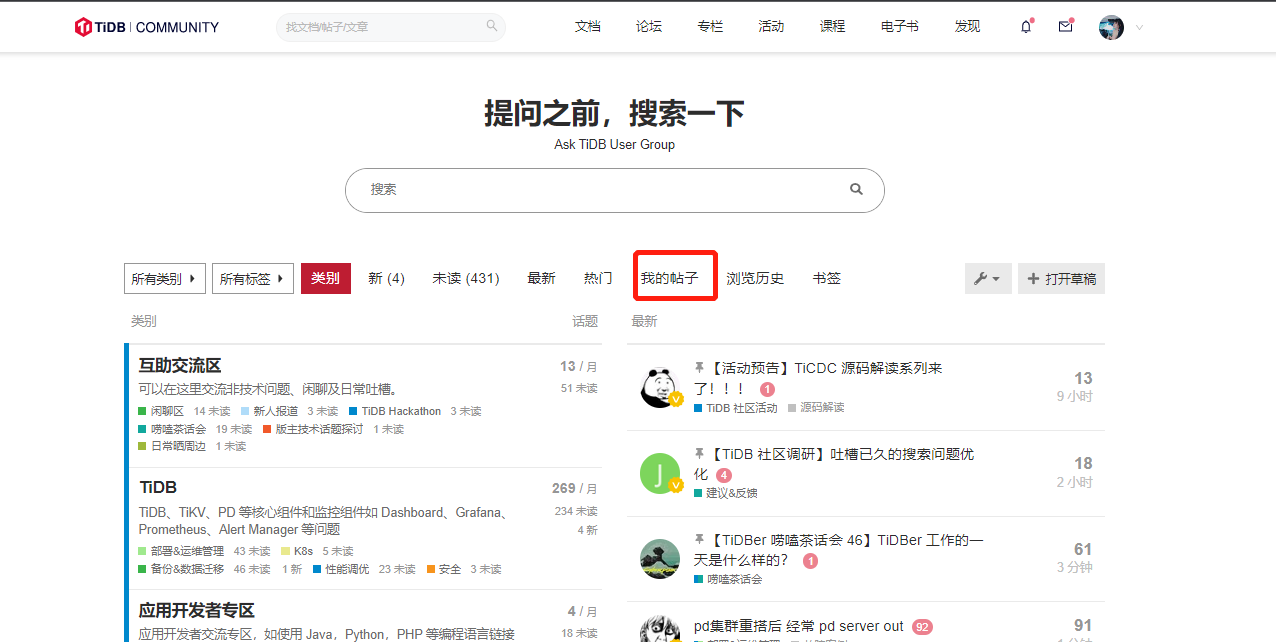
Task: Open the 源码解读 tag
Action: click(816, 407)
